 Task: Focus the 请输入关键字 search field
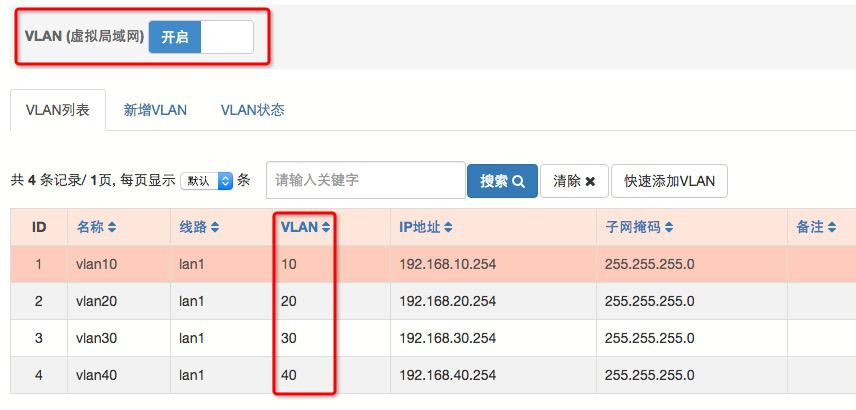[x=365, y=181]
